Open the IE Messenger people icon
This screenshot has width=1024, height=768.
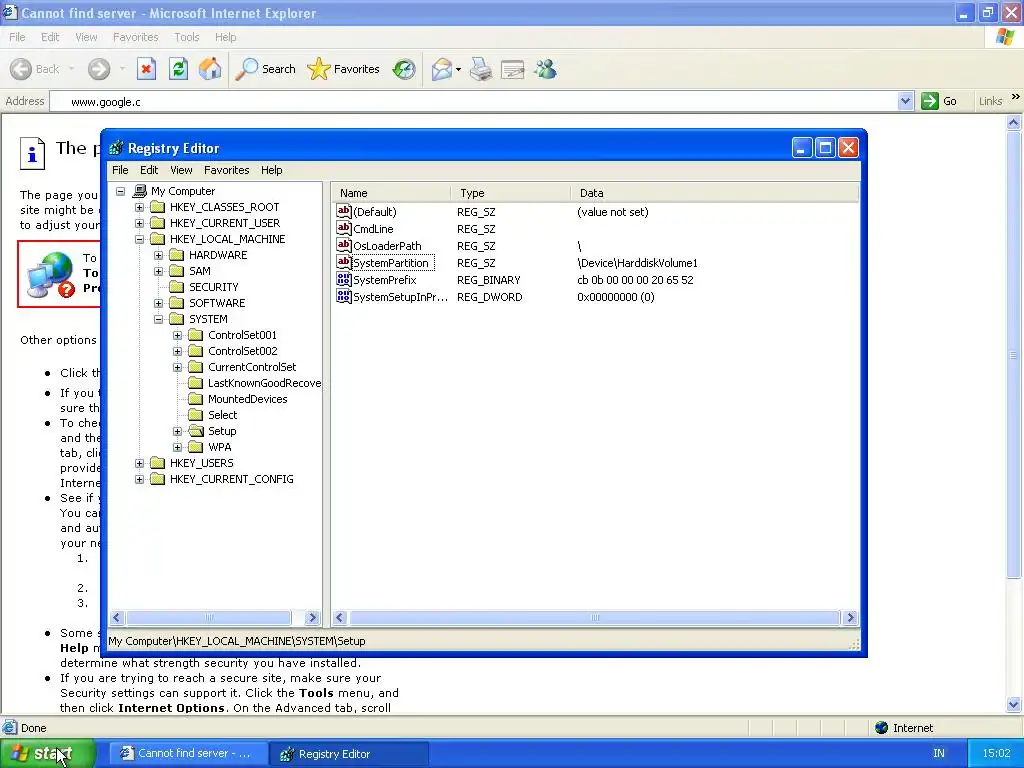545,69
